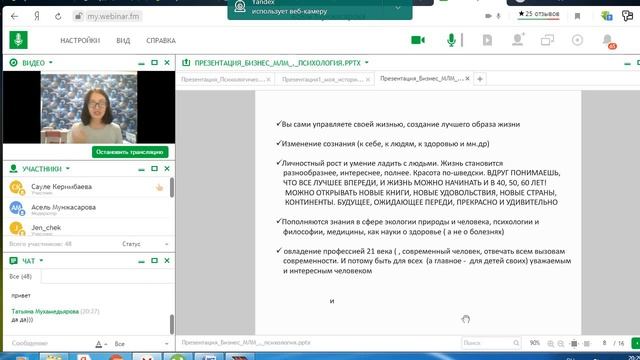This screenshot has width=640, height=360.
Task: Click the fit page view icon
Action: click(574, 343)
